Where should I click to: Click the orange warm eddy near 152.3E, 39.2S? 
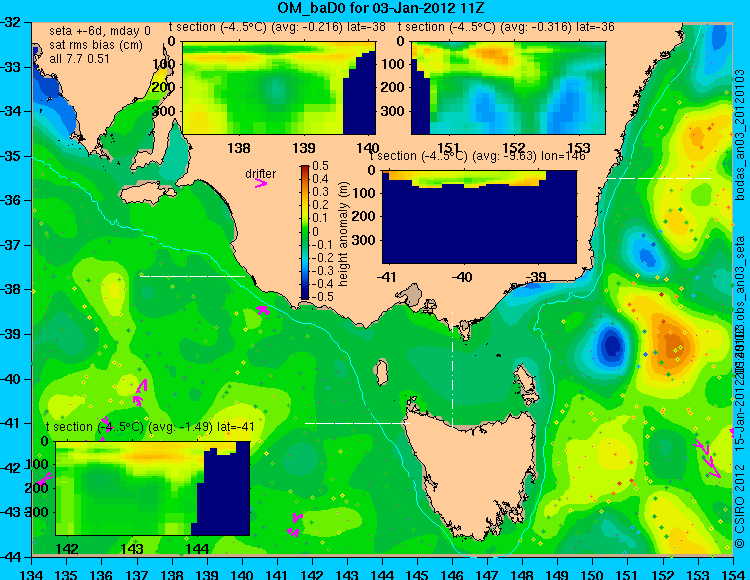pos(672,343)
